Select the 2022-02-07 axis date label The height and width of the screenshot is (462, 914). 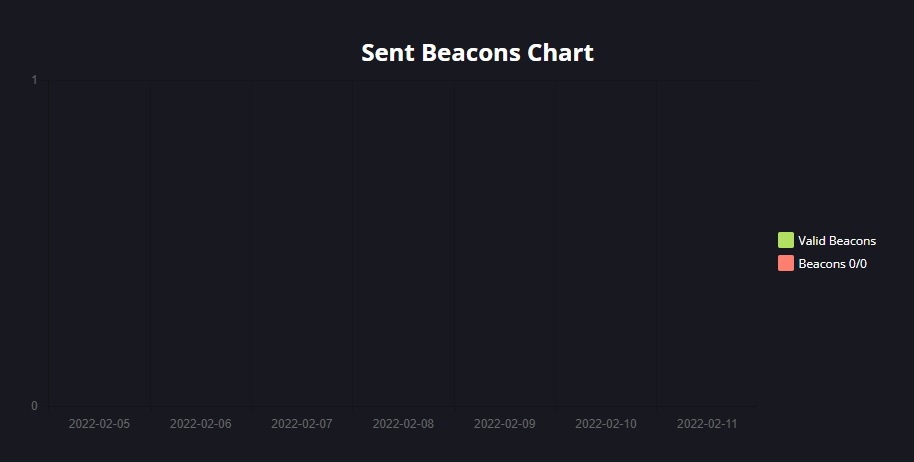pyautogui.click(x=302, y=424)
